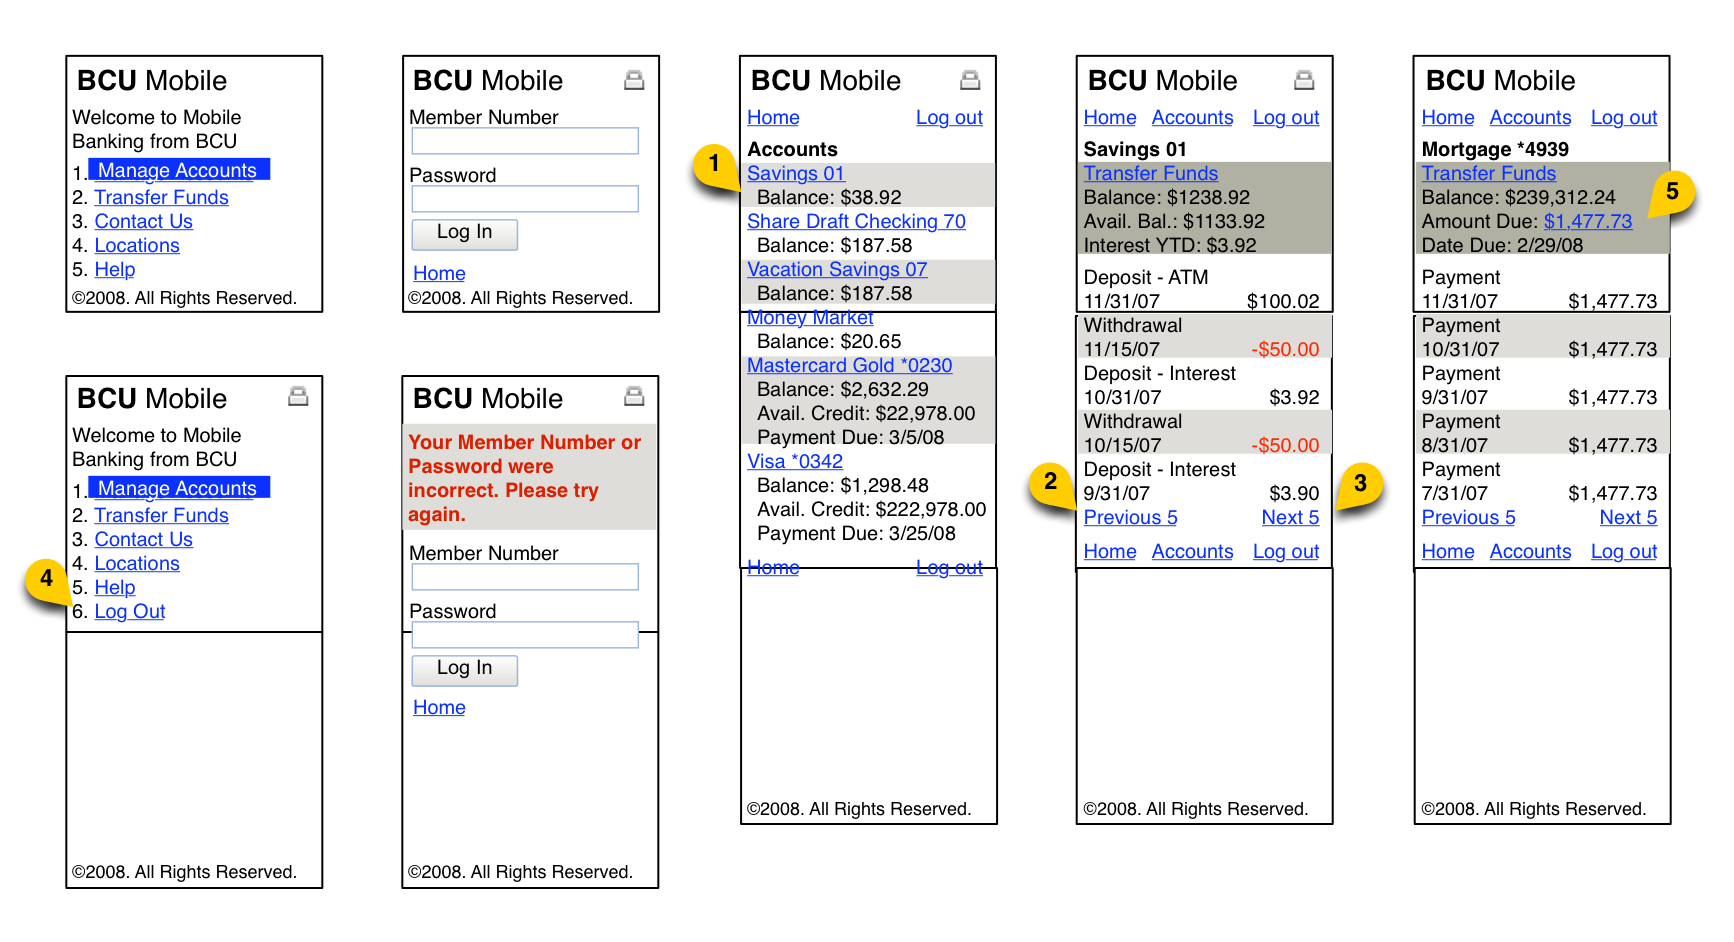Click the yellow annotation marker numbered 2
Image resolution: width=1734 pixels, height=942 pixels.
click(x=1050, y=482)
